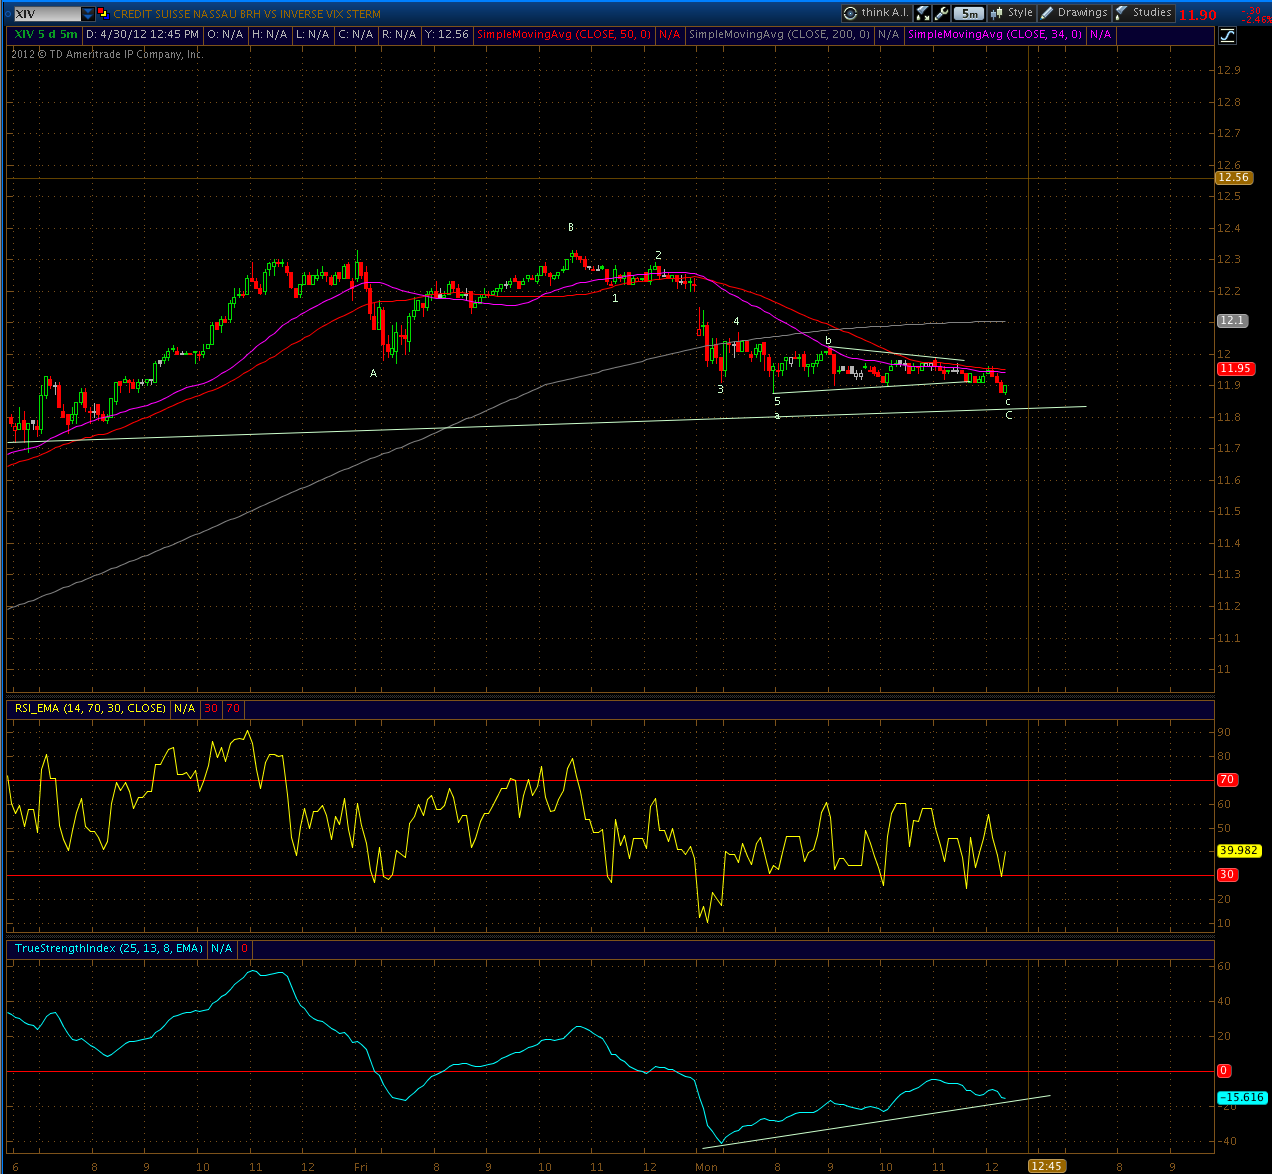Click the L: N/A low readout
This screenshot has width=1272, height=1174.
pyautogui.click(x=312, y=34)
